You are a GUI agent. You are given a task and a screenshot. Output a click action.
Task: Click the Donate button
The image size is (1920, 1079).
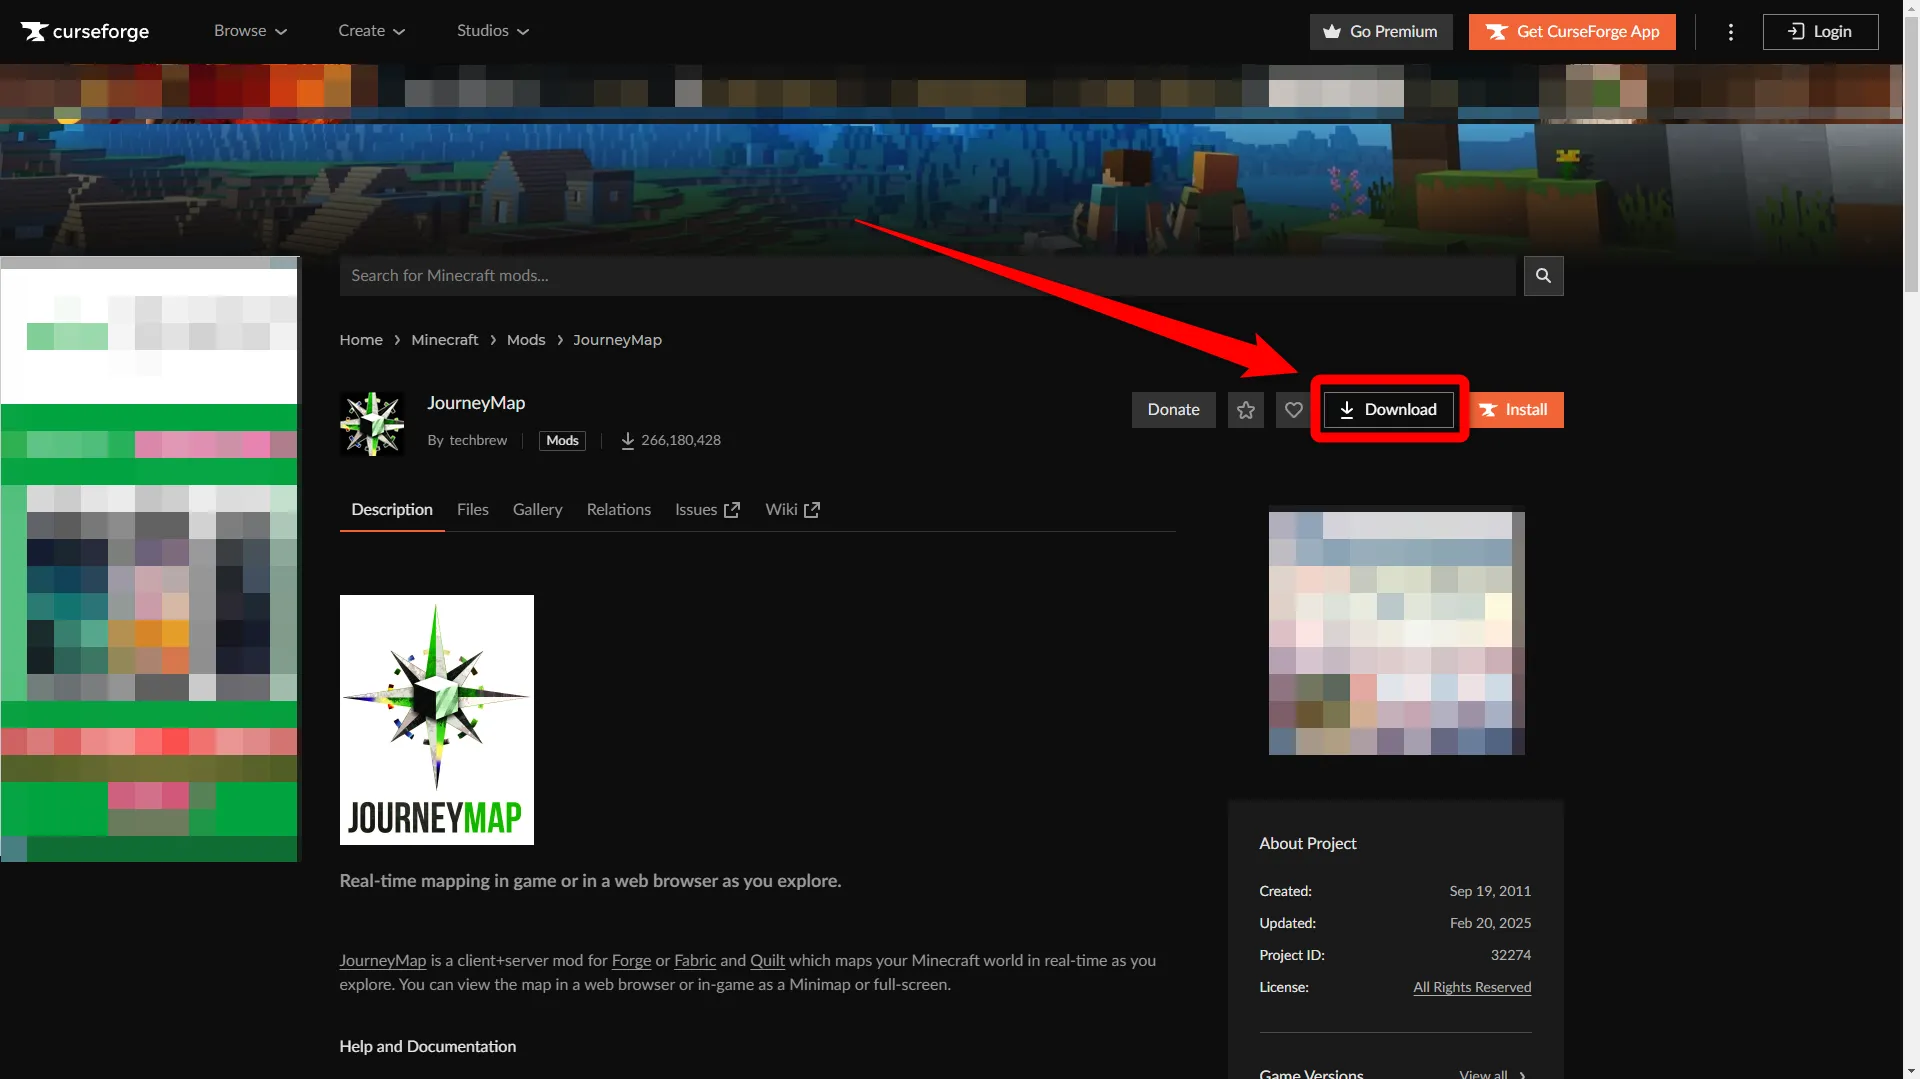click(x=1173, y=410)
